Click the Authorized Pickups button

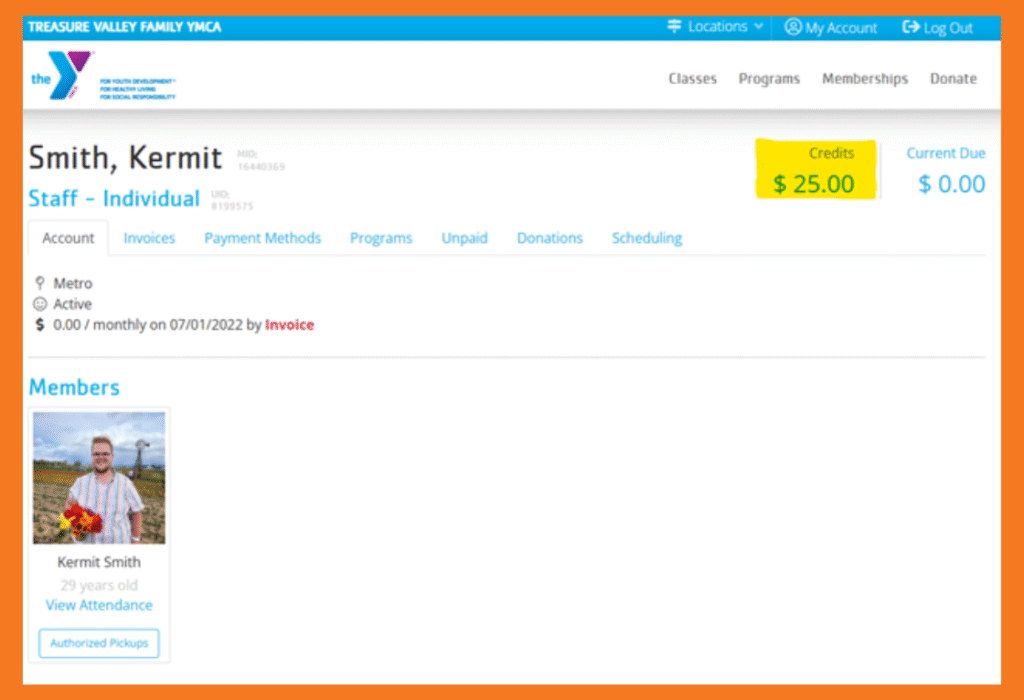(99, 643)
